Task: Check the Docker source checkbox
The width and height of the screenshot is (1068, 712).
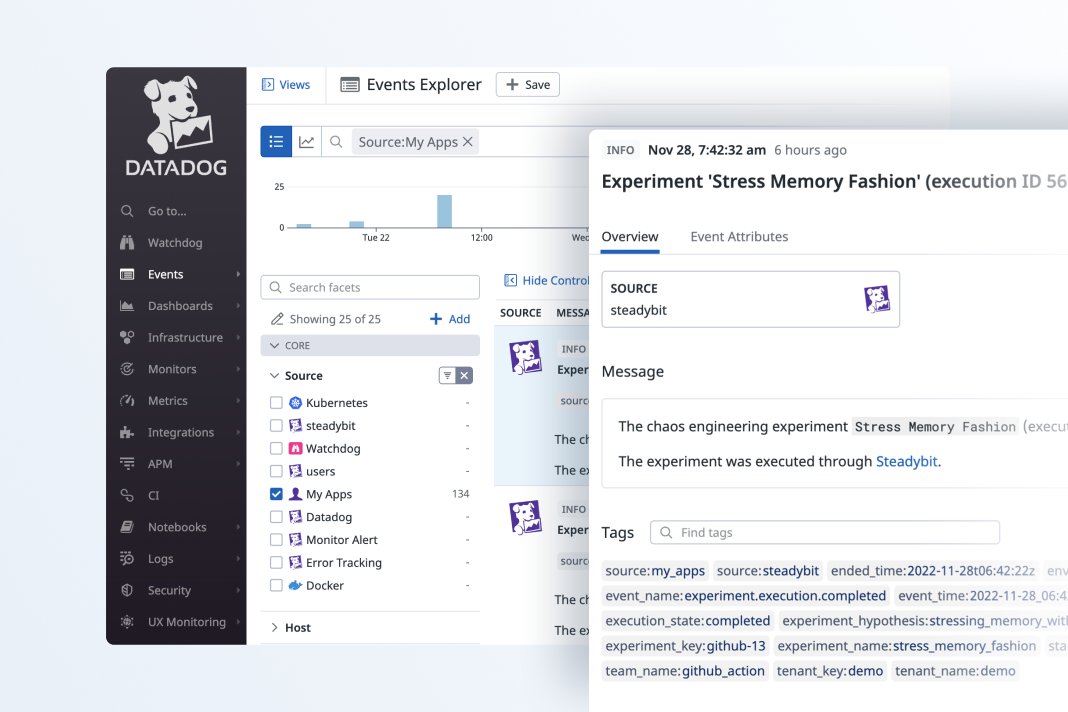Action: 276,585
